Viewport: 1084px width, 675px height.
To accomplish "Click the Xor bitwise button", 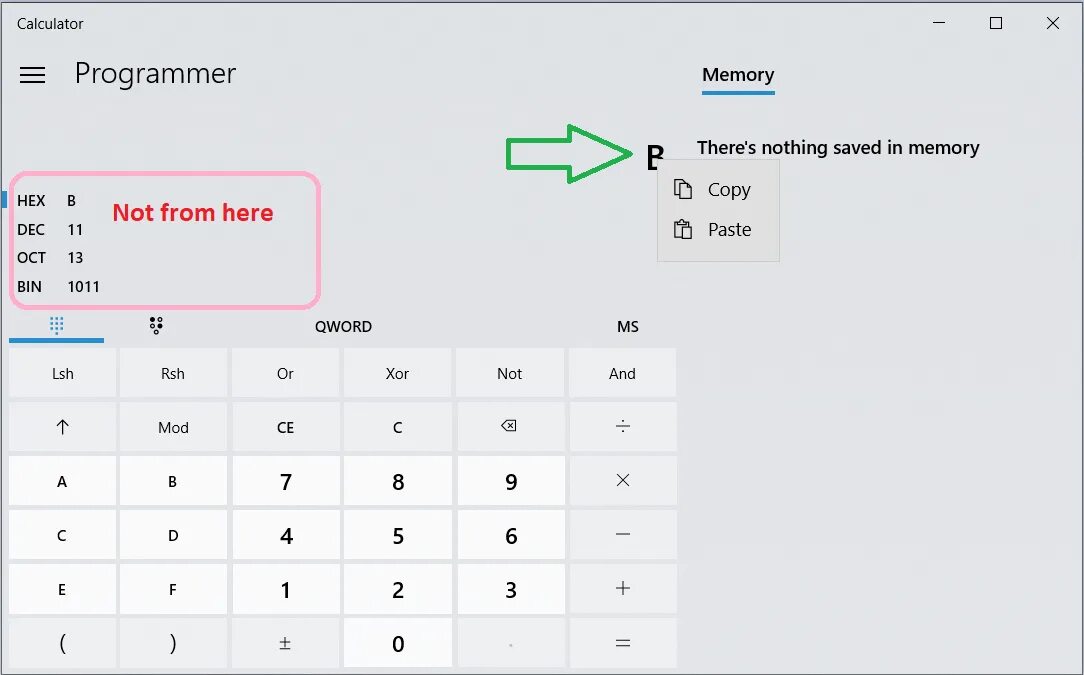I will click(398, 373).
